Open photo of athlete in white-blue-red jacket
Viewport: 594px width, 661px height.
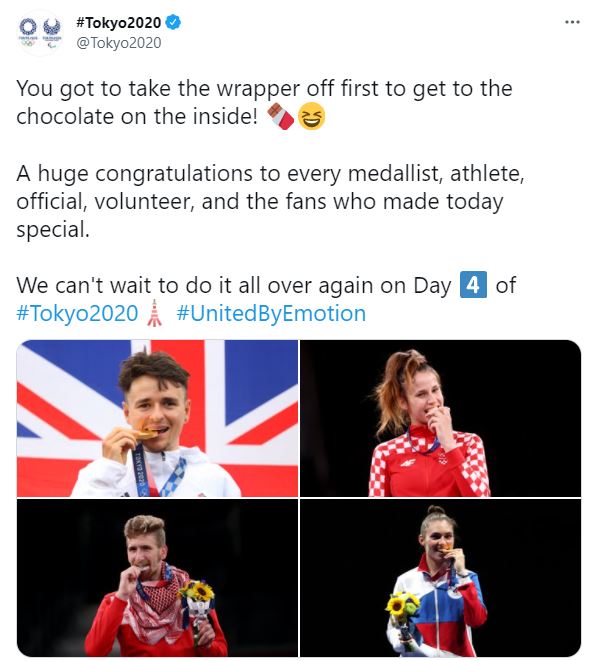click(x=440, y=578)
